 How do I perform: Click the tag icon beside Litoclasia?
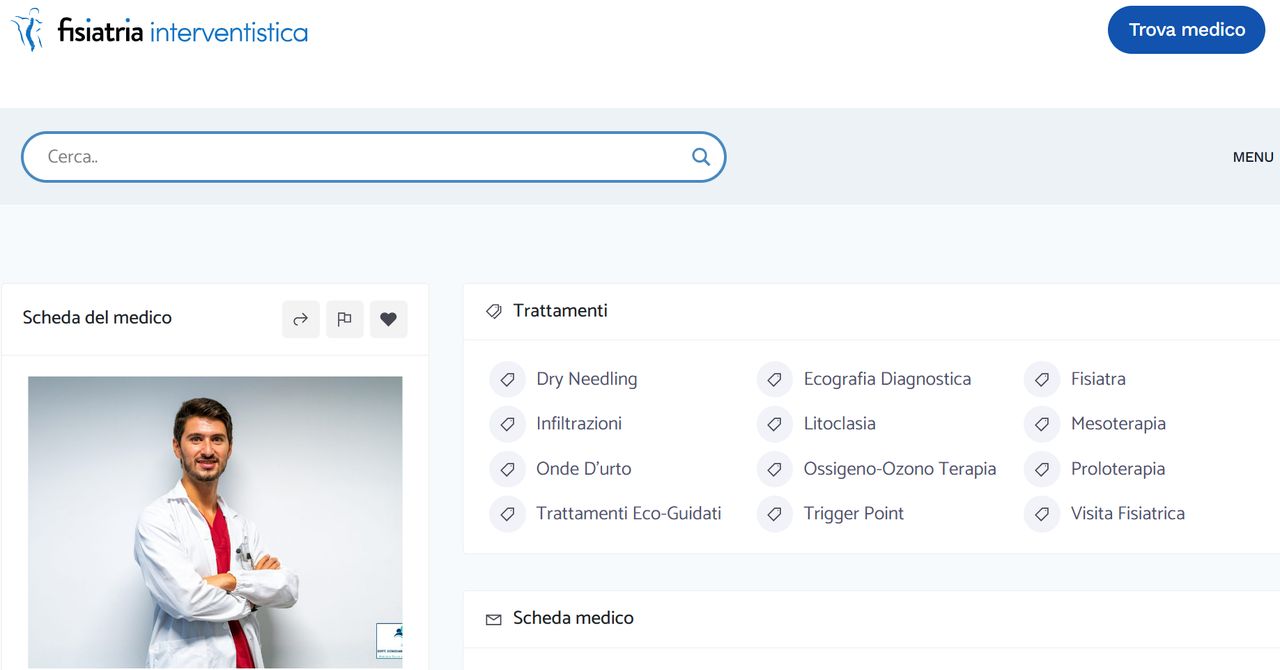click(774, 424)
